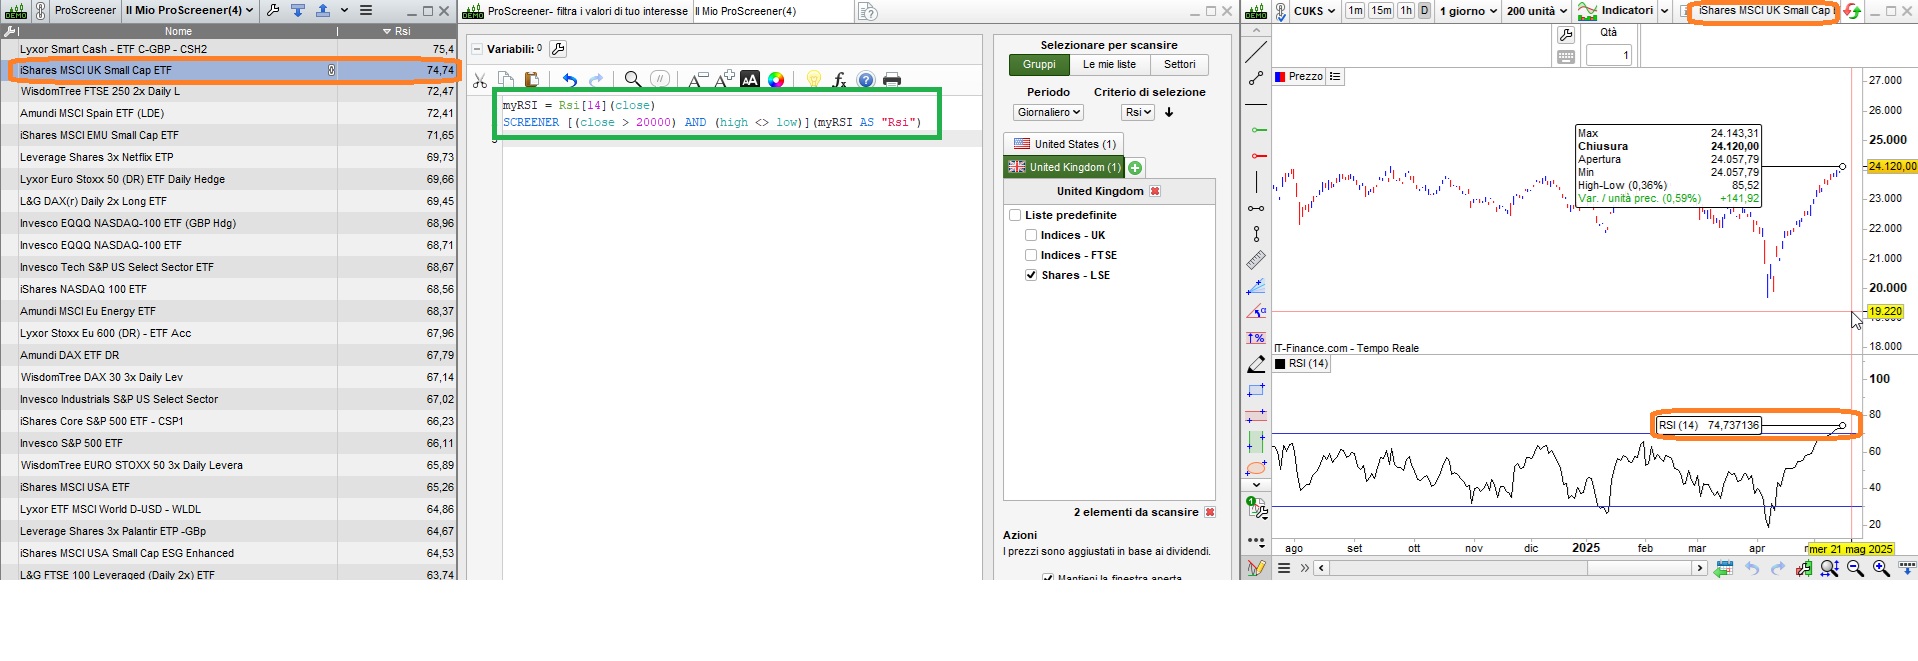Viewport: 1918px width, 661px height.
Task: Increase editor font size (A plus)
Action: [724, 80]
